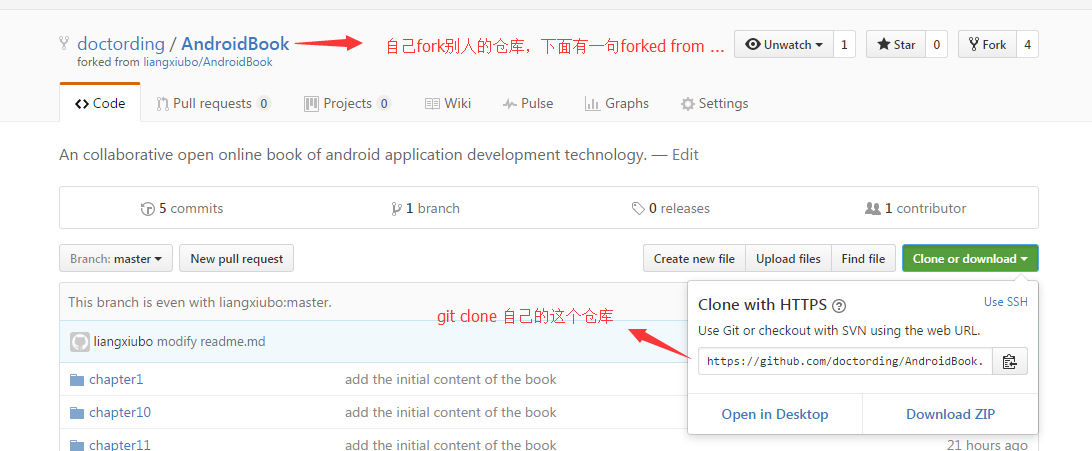This screenshot has width=1092, height=451.
Task: Open the Settings tab
Action: (x=715, y=104)
